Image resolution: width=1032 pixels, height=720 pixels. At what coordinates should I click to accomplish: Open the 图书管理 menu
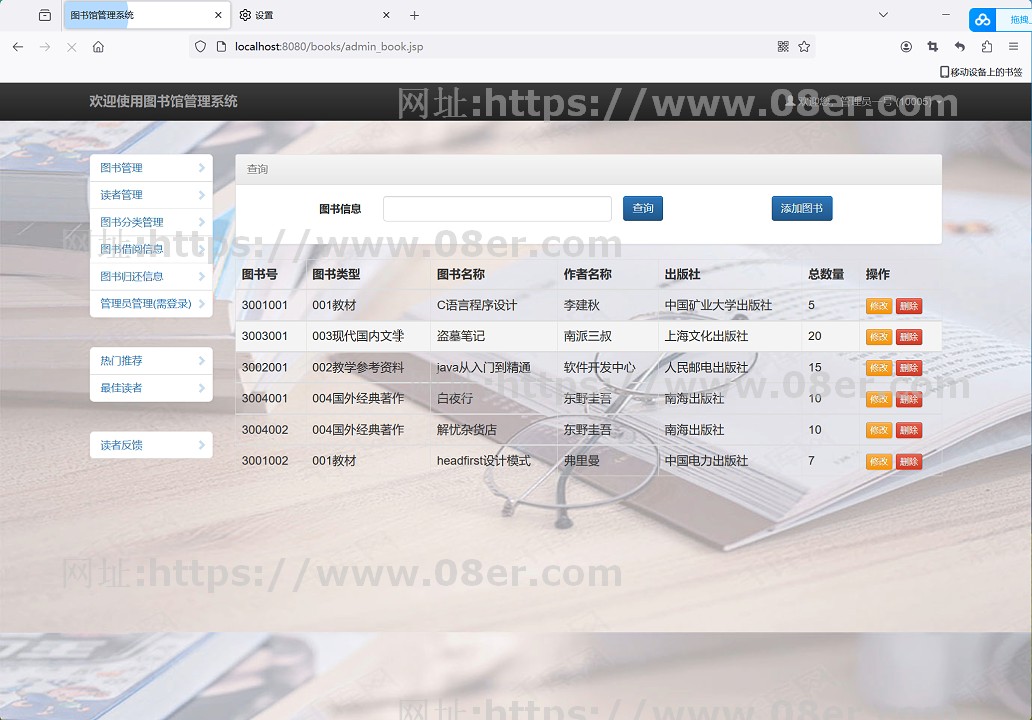151,168
